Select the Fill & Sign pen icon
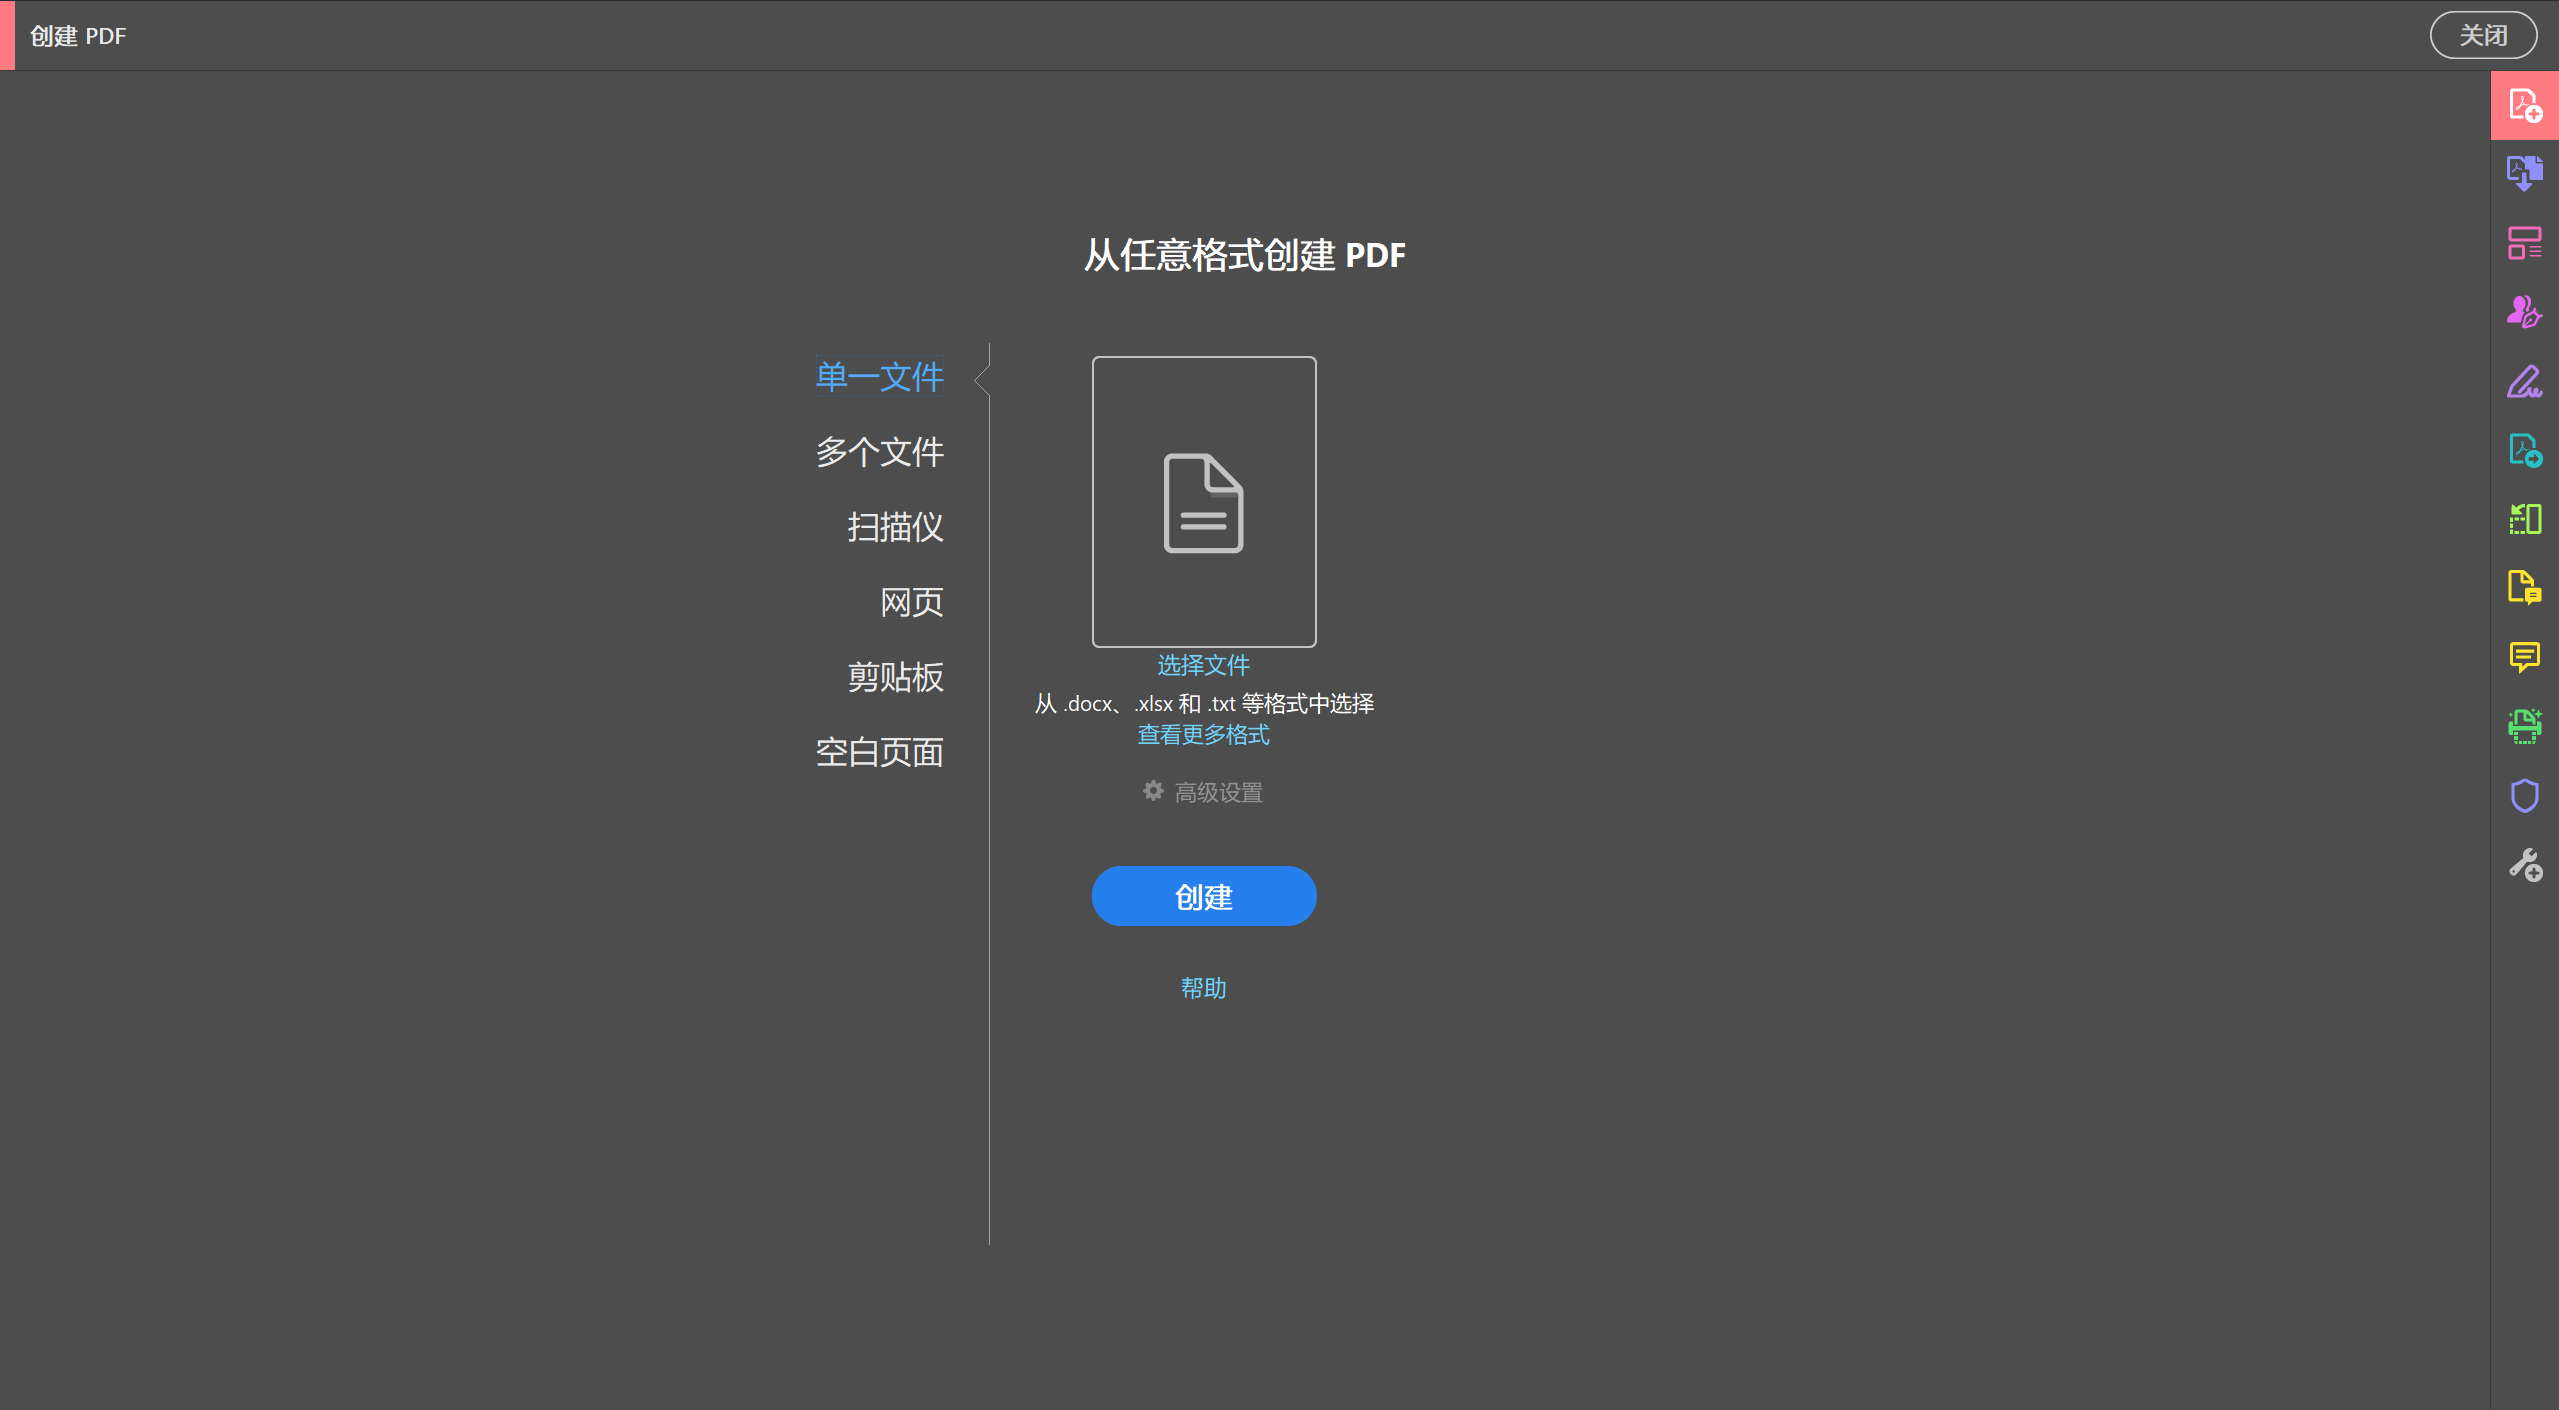Viewport: 2559px width, 1410px height. 2524,381
